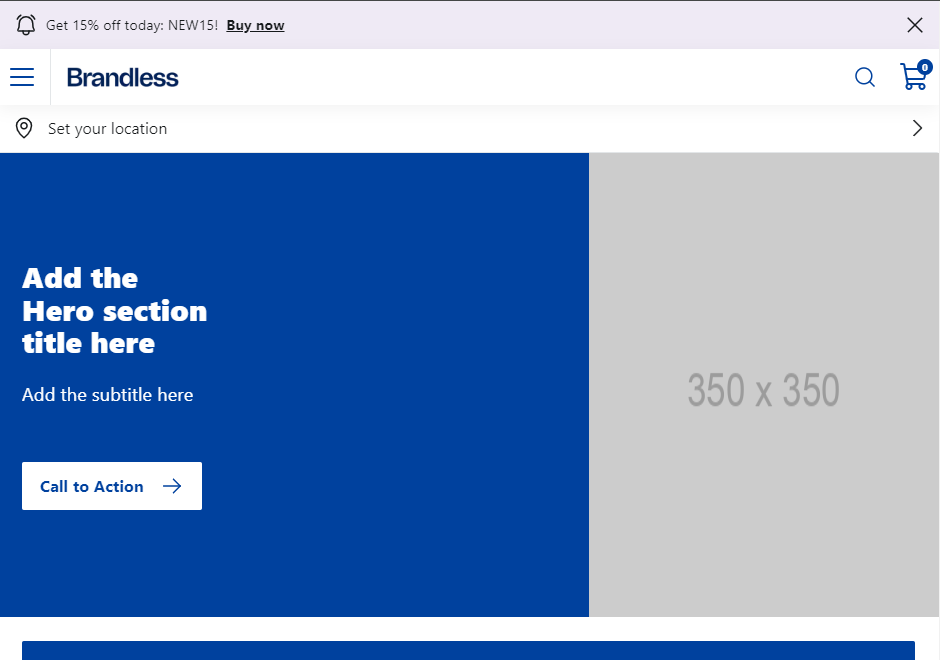Click Add the subtitle here text
The height and width of the screenshot is (660, 940).
(108, 394)
